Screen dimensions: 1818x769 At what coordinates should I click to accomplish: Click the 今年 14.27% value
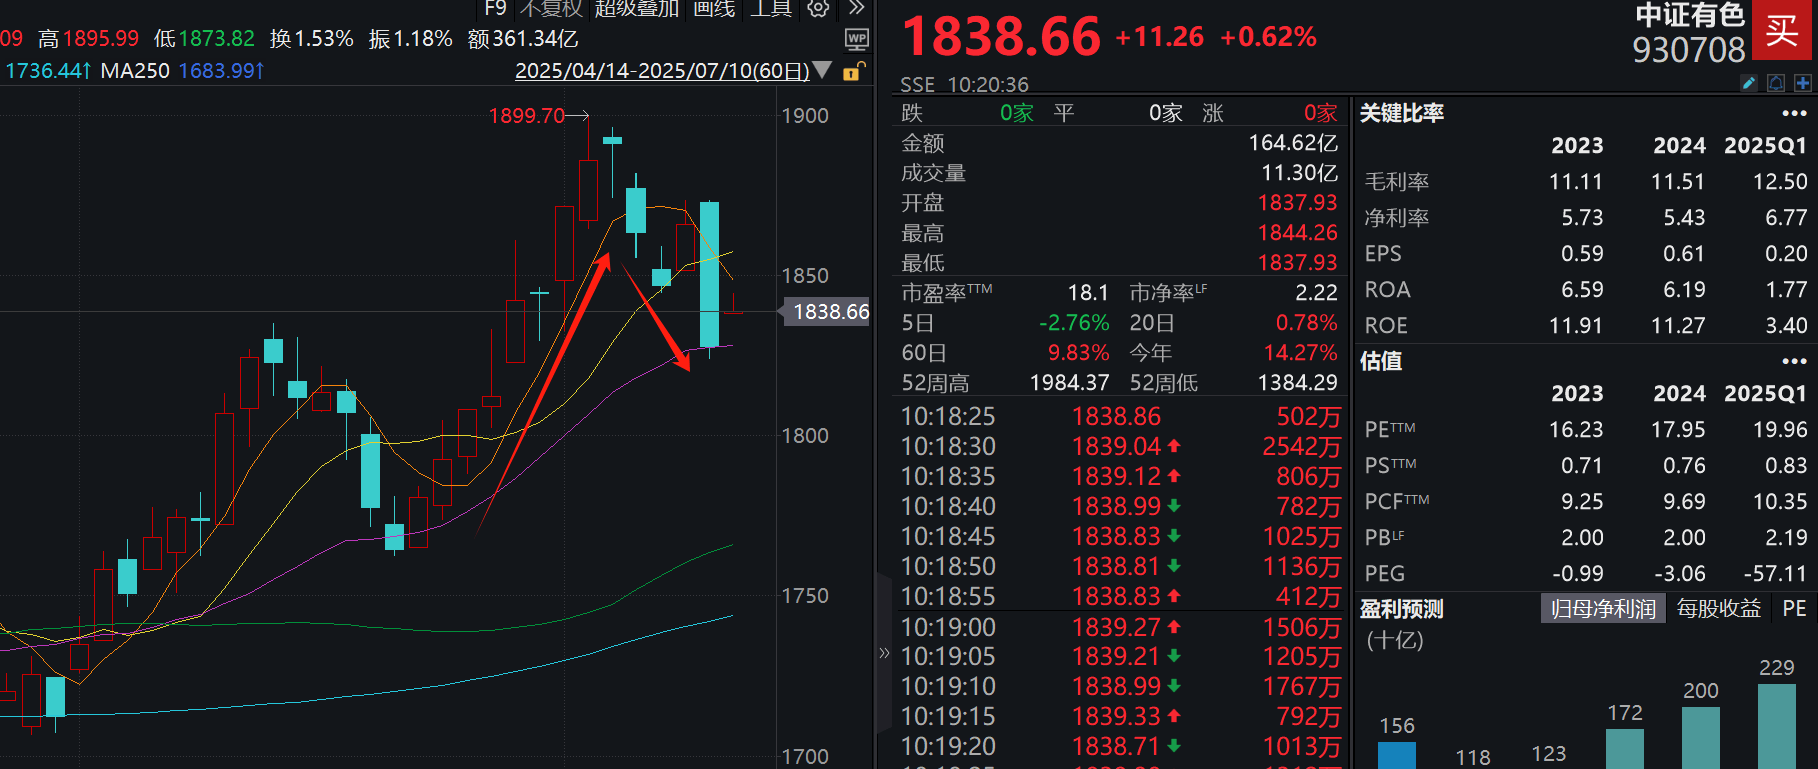pos(1300,353)
